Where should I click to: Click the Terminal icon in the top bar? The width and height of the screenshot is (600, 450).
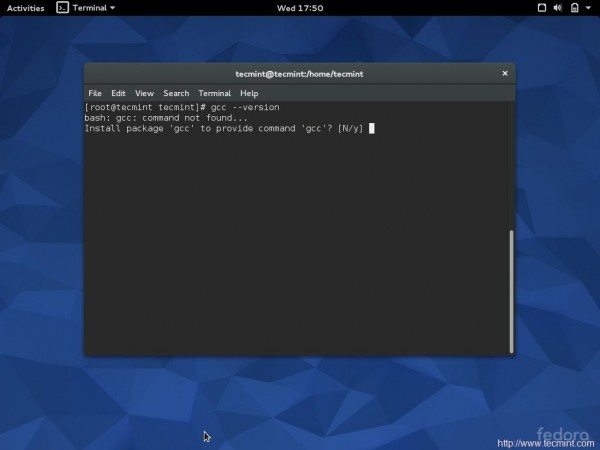coord(61,7)
